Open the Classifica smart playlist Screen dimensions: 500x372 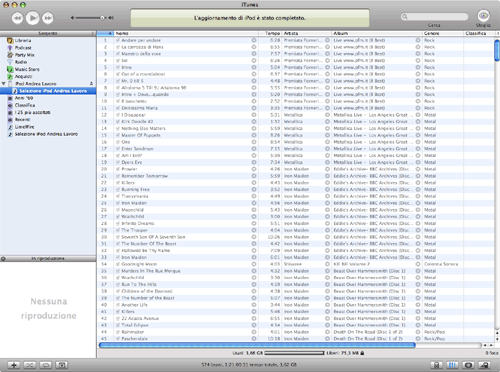(x=25, y=105)
